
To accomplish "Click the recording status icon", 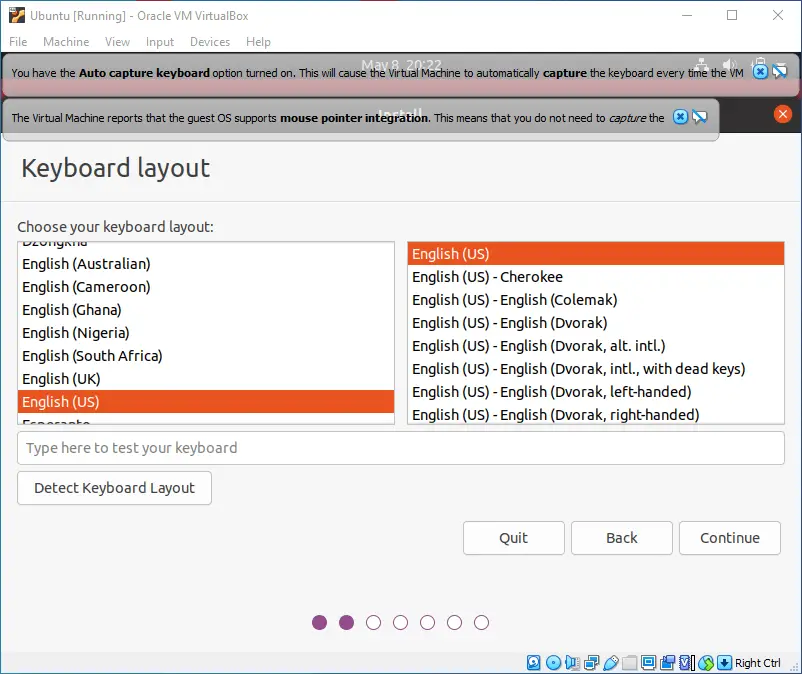I will 667,663.
